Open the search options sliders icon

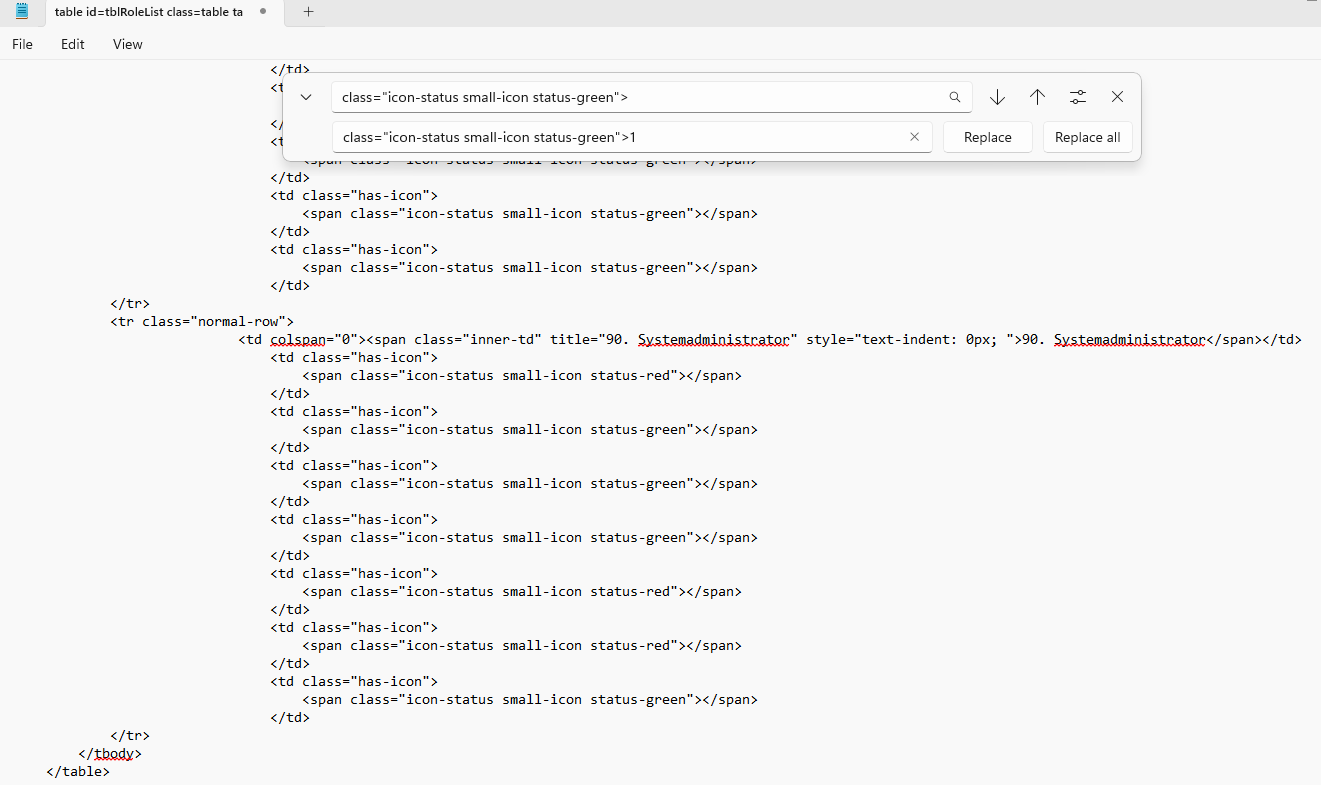1077,97
